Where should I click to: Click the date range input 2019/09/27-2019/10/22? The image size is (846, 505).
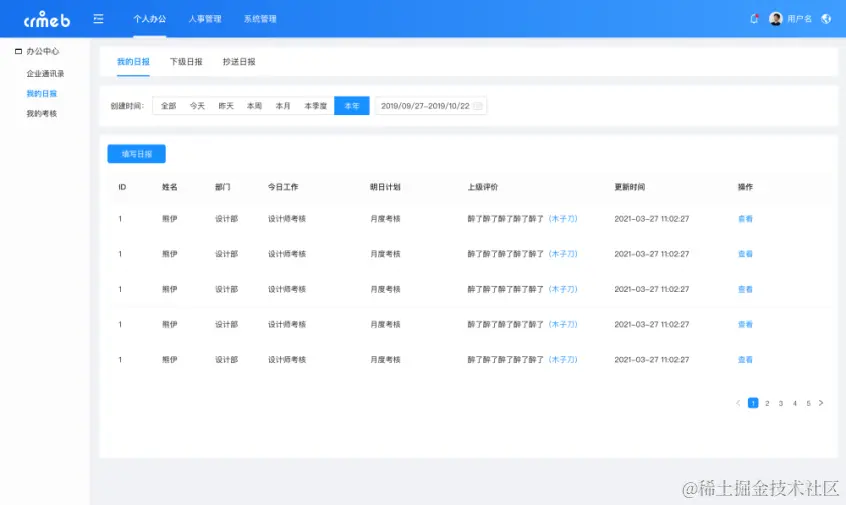[431, 106]
